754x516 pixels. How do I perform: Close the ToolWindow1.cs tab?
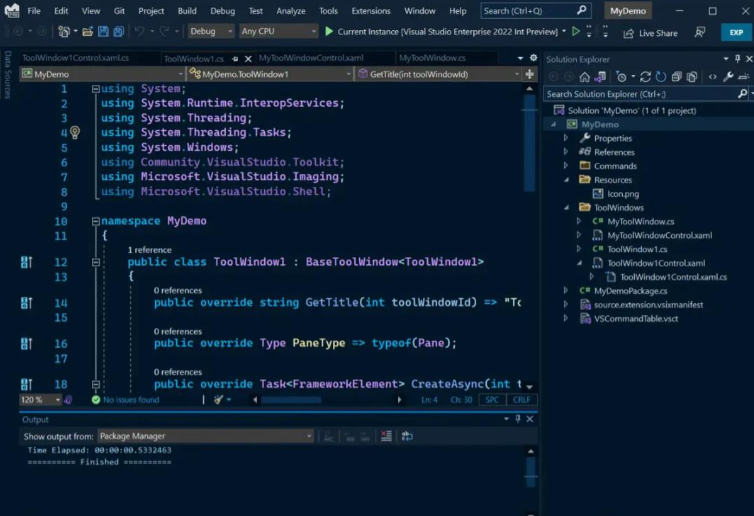248,59
